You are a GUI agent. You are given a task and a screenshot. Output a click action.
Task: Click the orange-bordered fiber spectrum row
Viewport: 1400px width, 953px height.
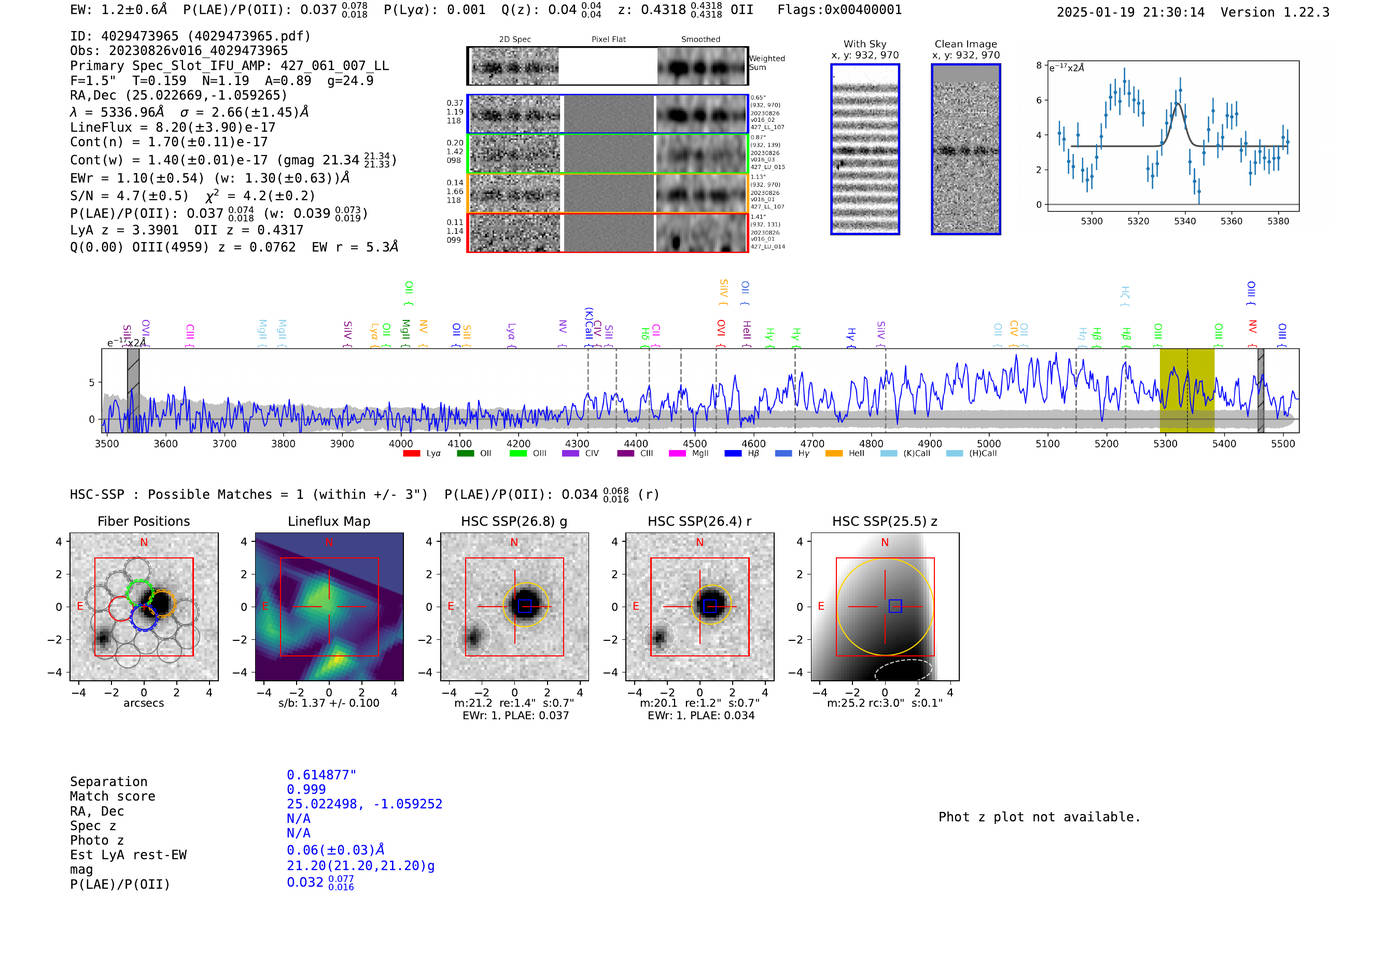coord(607,192)
